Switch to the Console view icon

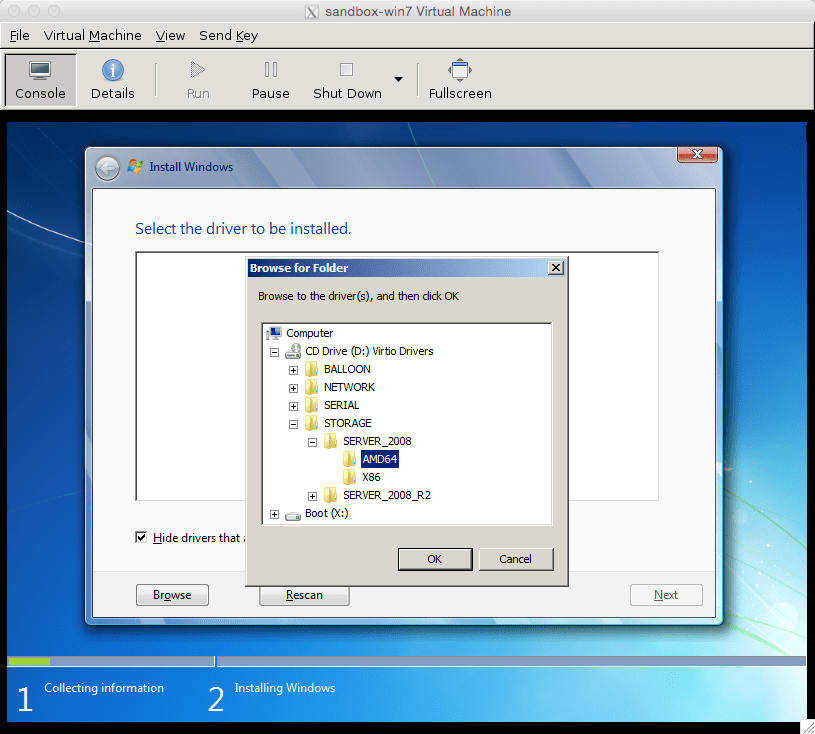(x=40, y=70)
